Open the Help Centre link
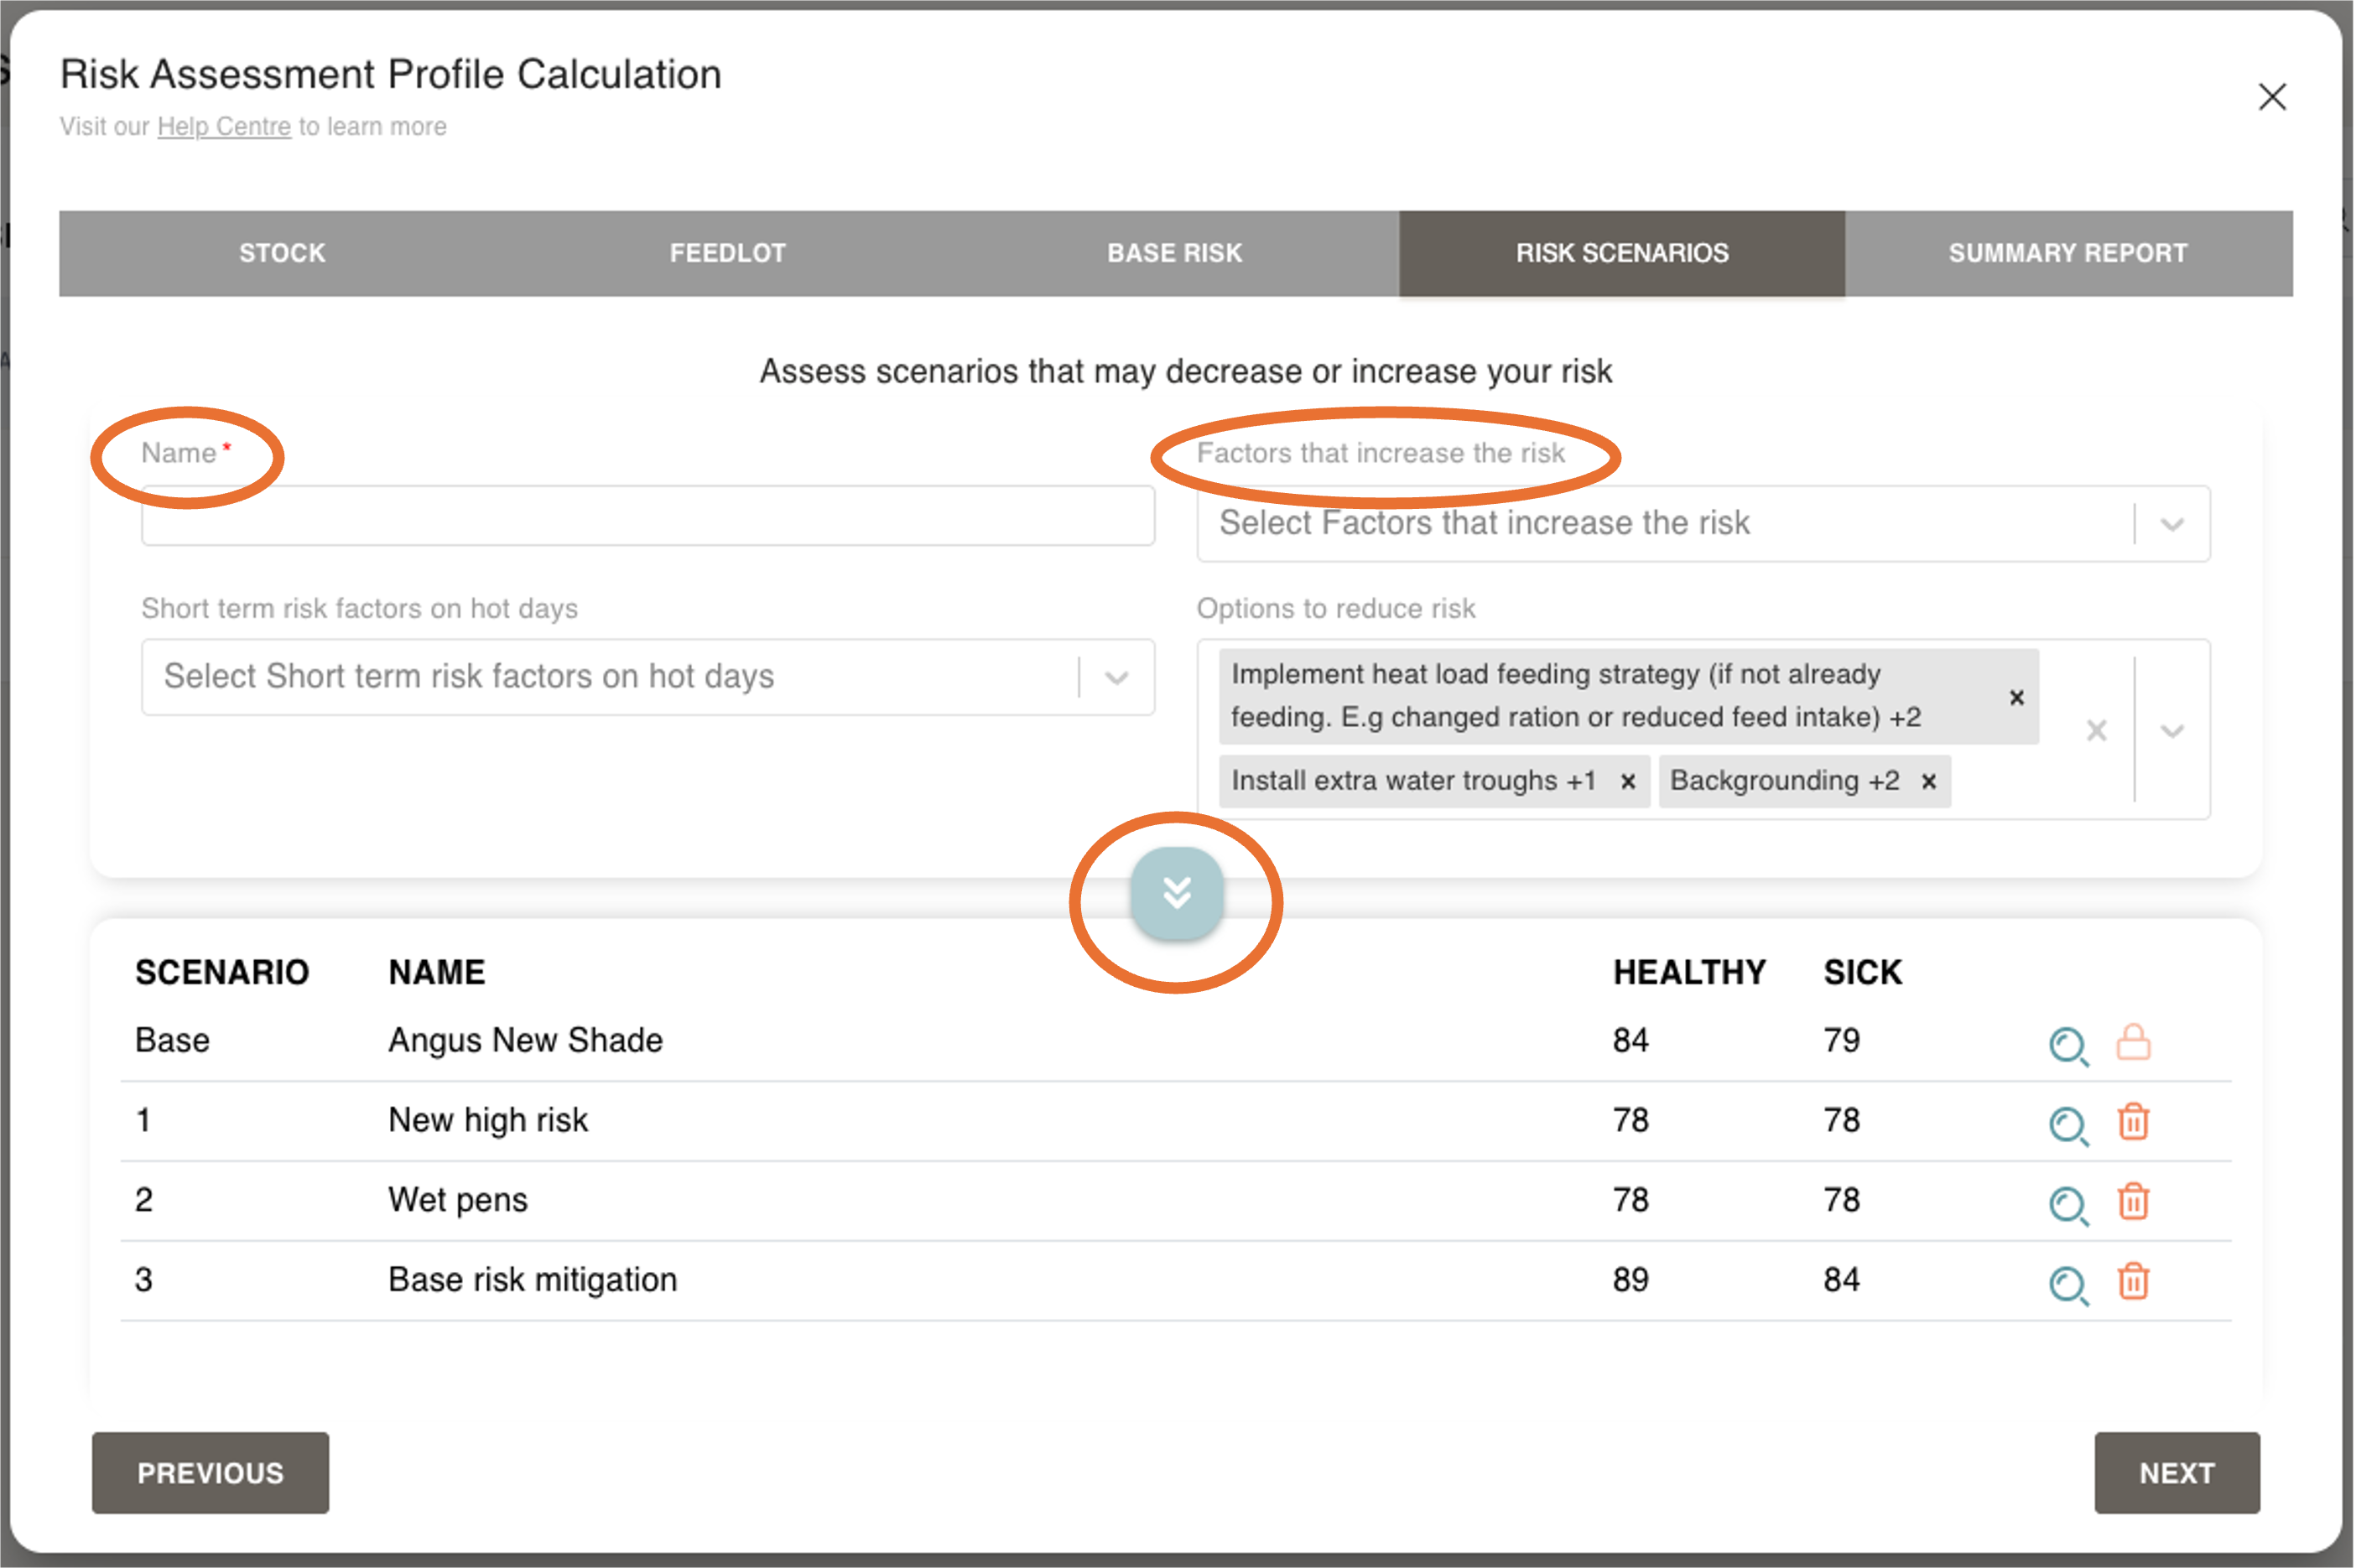The width and height of the screenshot is (2356, 1568). 224,127
